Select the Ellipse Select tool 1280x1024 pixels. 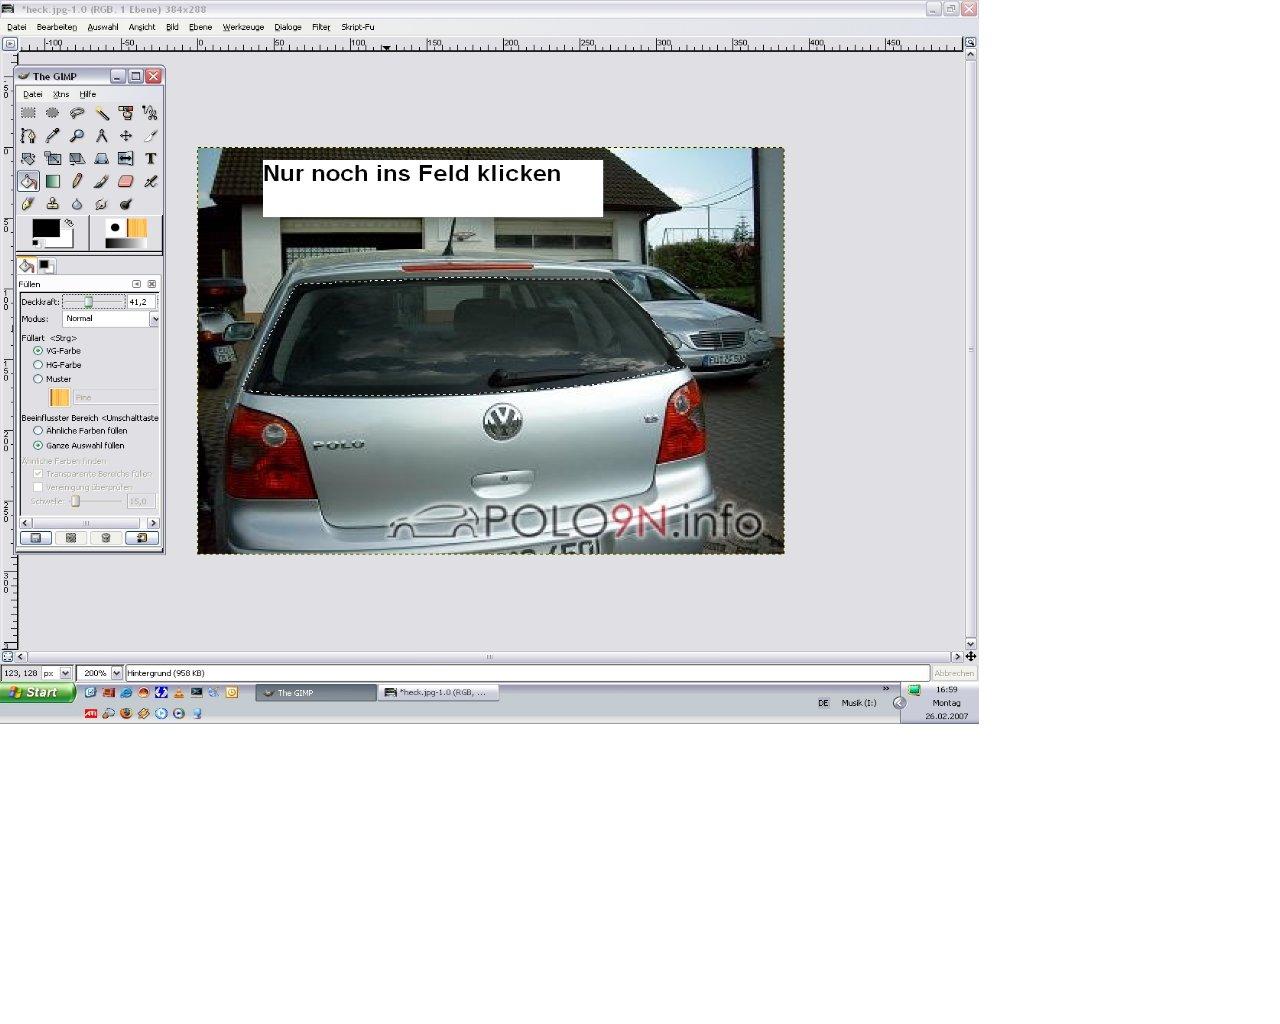[52, 113]
